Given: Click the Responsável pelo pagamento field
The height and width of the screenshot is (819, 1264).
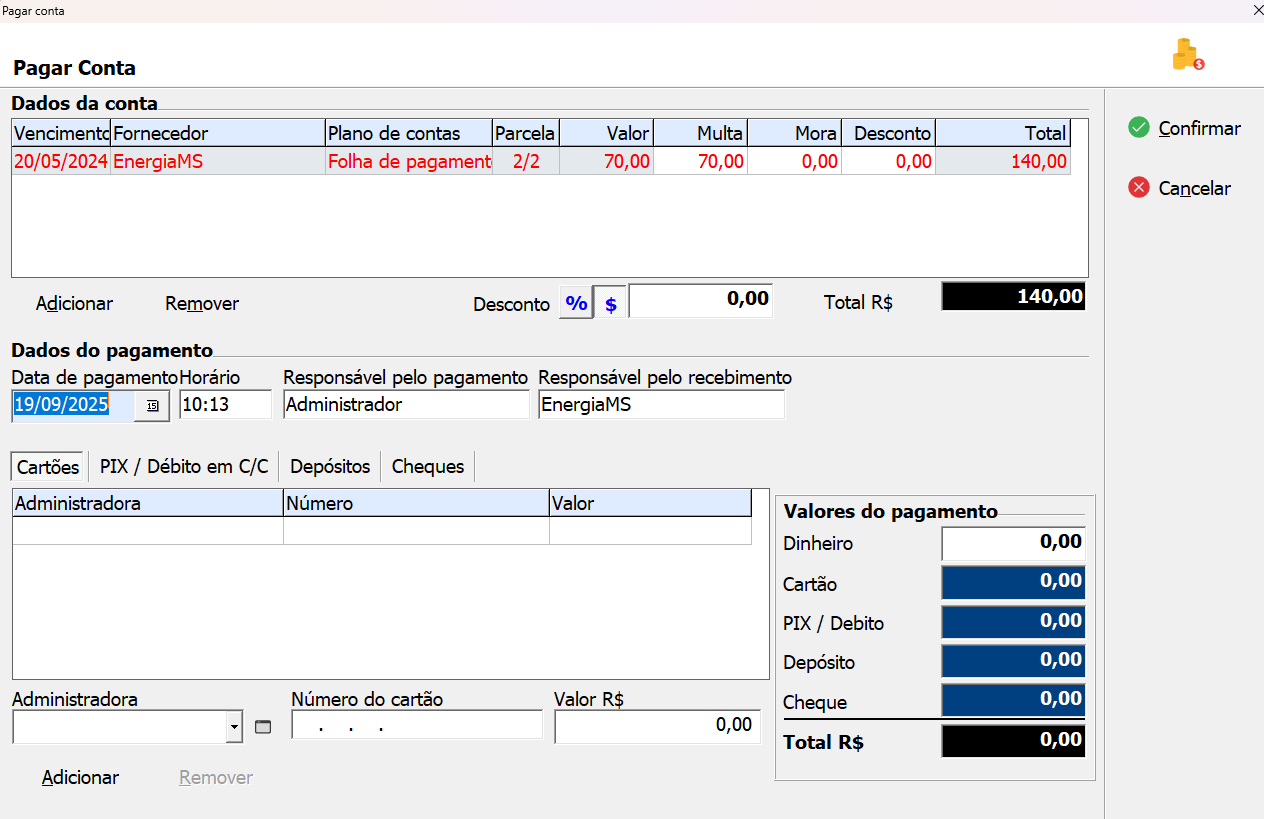Looking at the screenshot, I should point(406,405).
